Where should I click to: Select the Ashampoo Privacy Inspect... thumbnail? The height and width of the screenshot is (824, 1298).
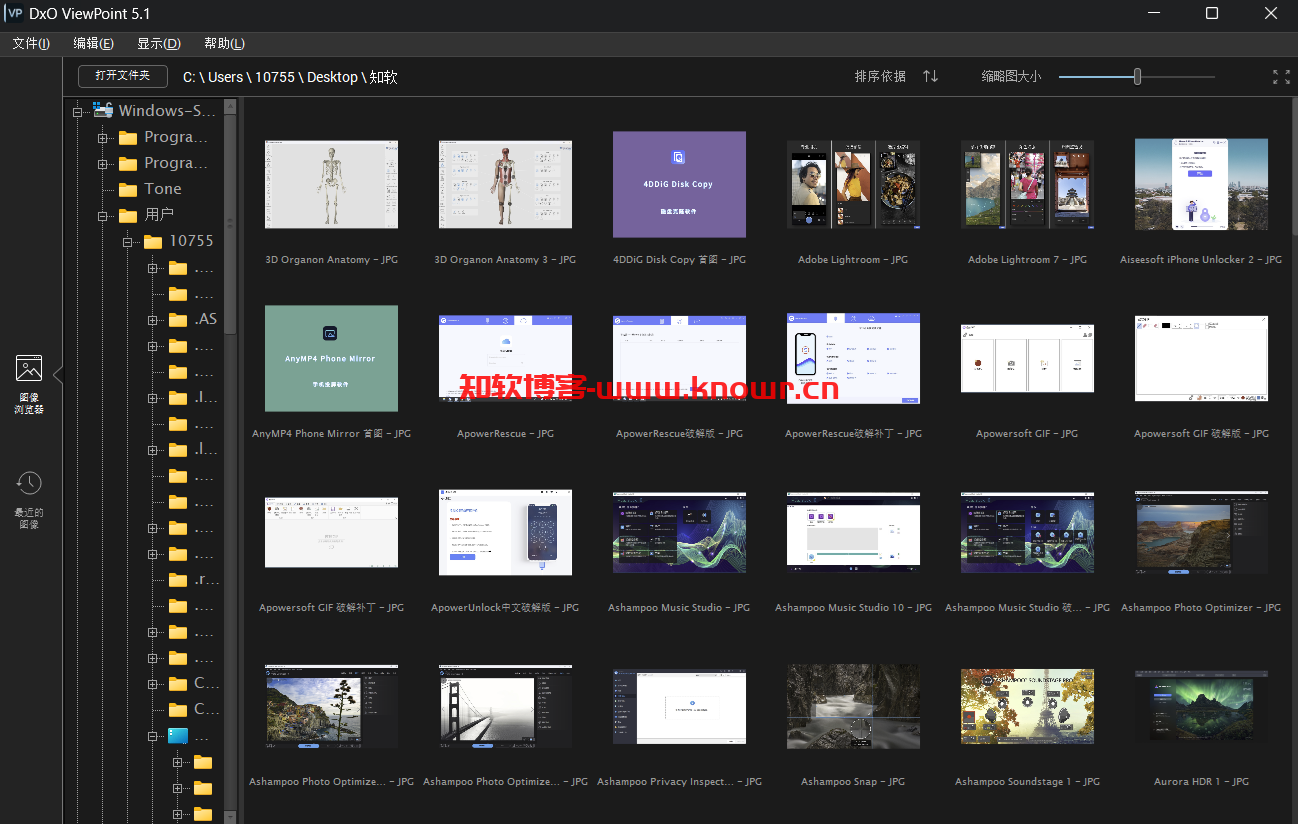(x=679, y=706)
